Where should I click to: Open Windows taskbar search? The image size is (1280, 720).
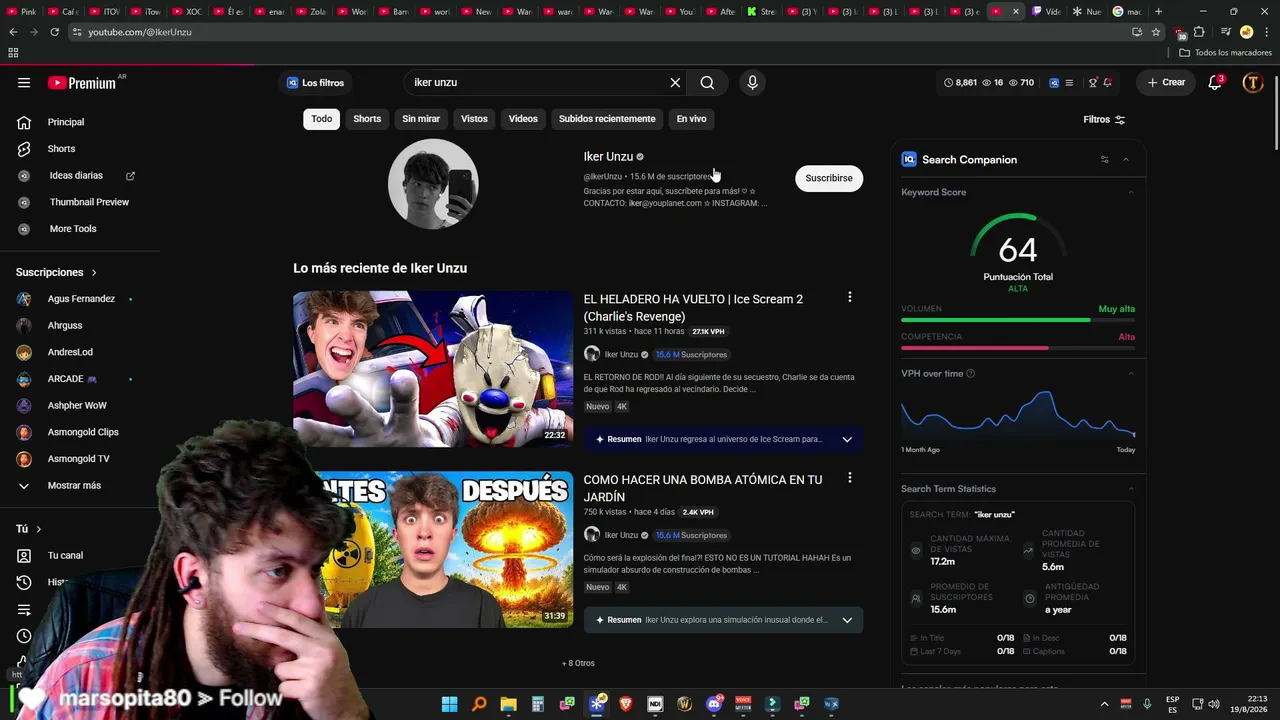click(x=479, y=704)
